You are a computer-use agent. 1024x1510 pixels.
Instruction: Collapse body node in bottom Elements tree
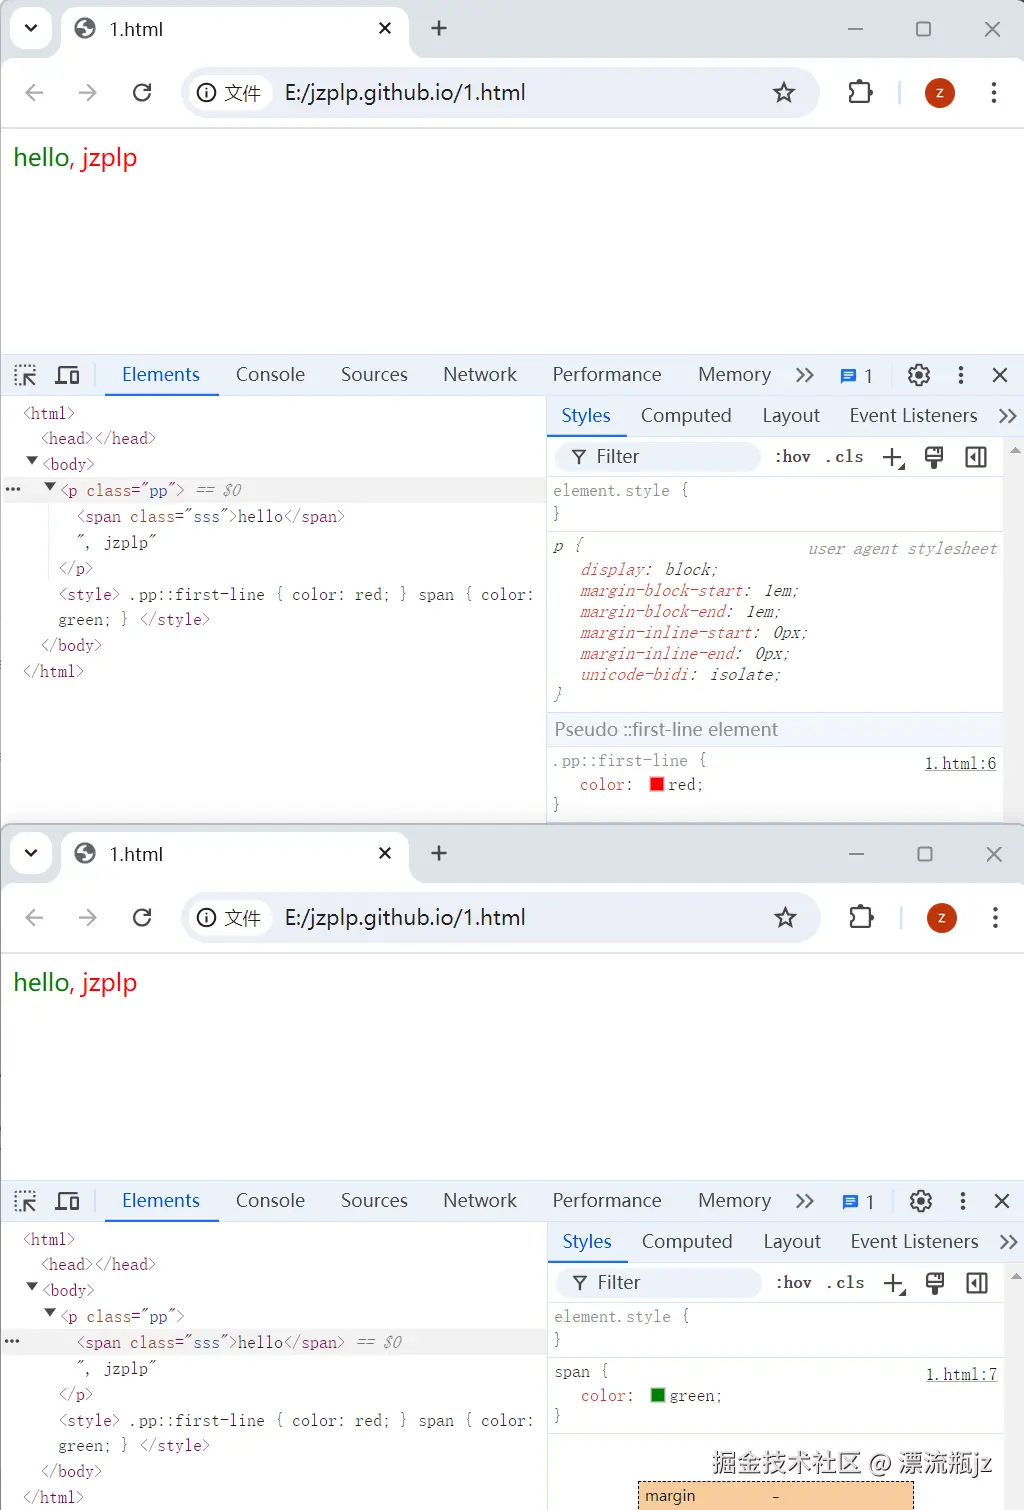click(32, 1288)
